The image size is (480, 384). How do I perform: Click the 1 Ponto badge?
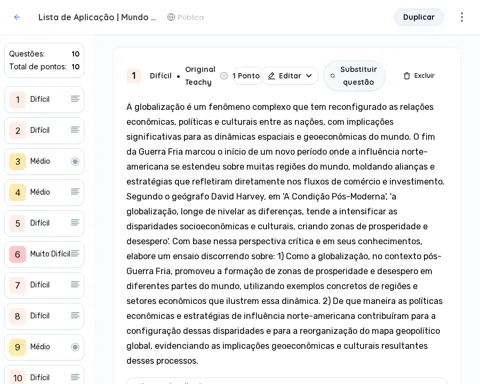[246, 76]
